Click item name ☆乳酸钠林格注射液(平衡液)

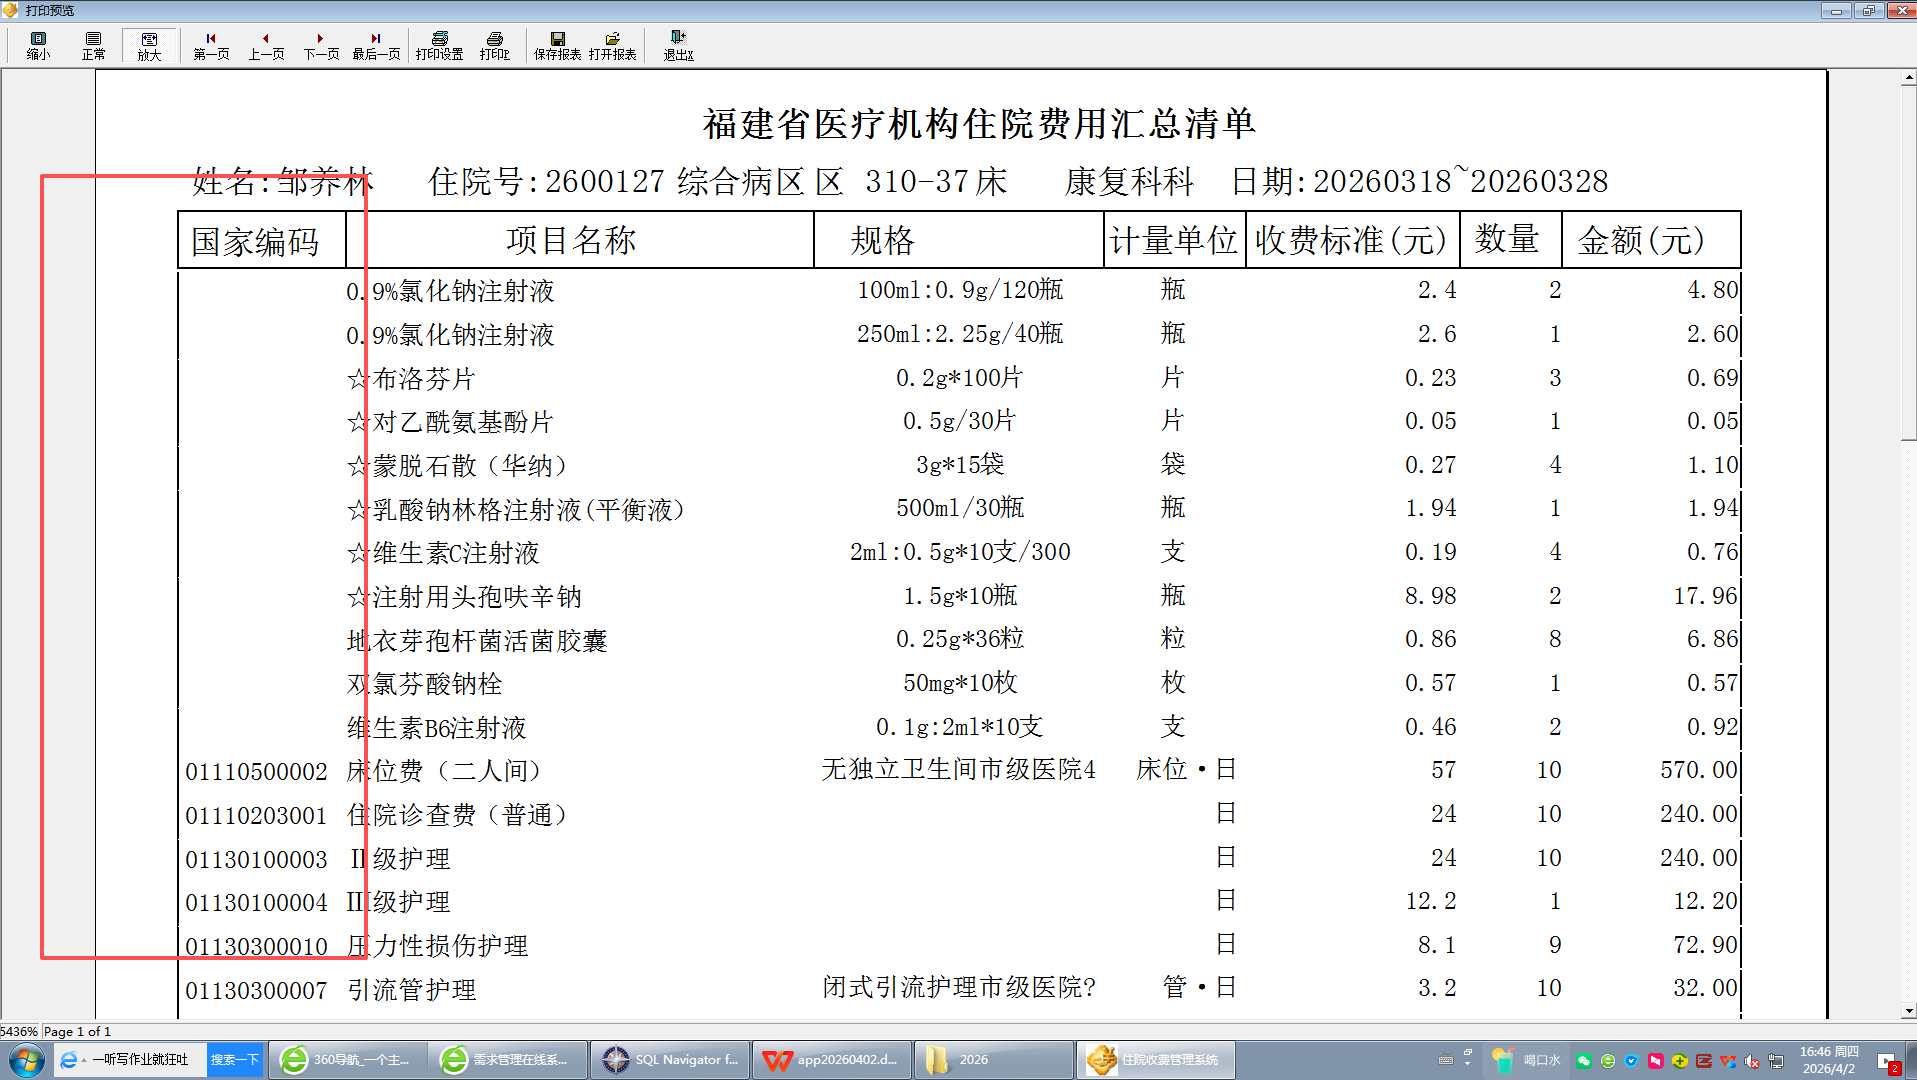pos(516,510)
